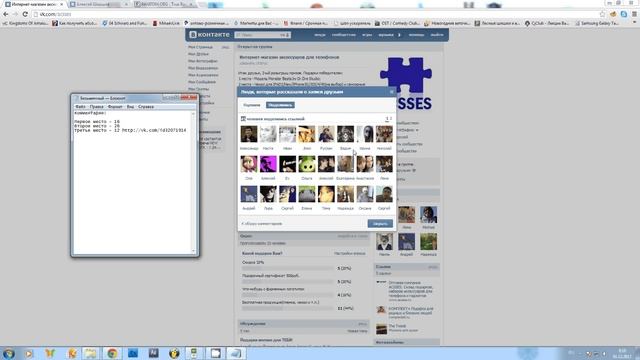Open Правка menu in Notepad
640x360 pixels.
pos(96,107)
